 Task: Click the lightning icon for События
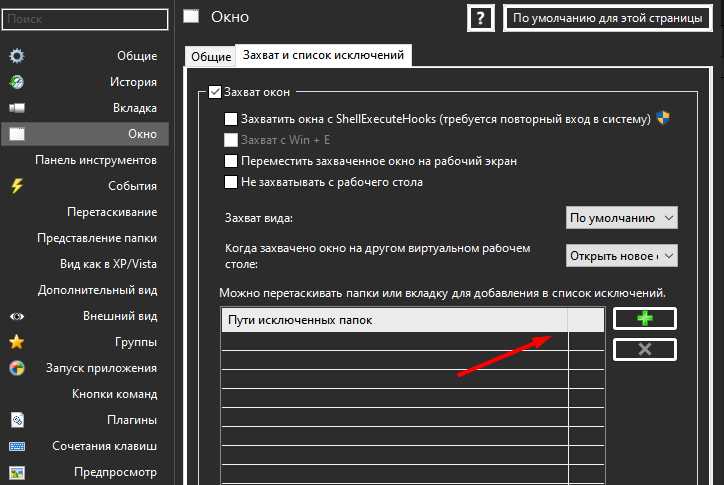[x=17, y=186]
